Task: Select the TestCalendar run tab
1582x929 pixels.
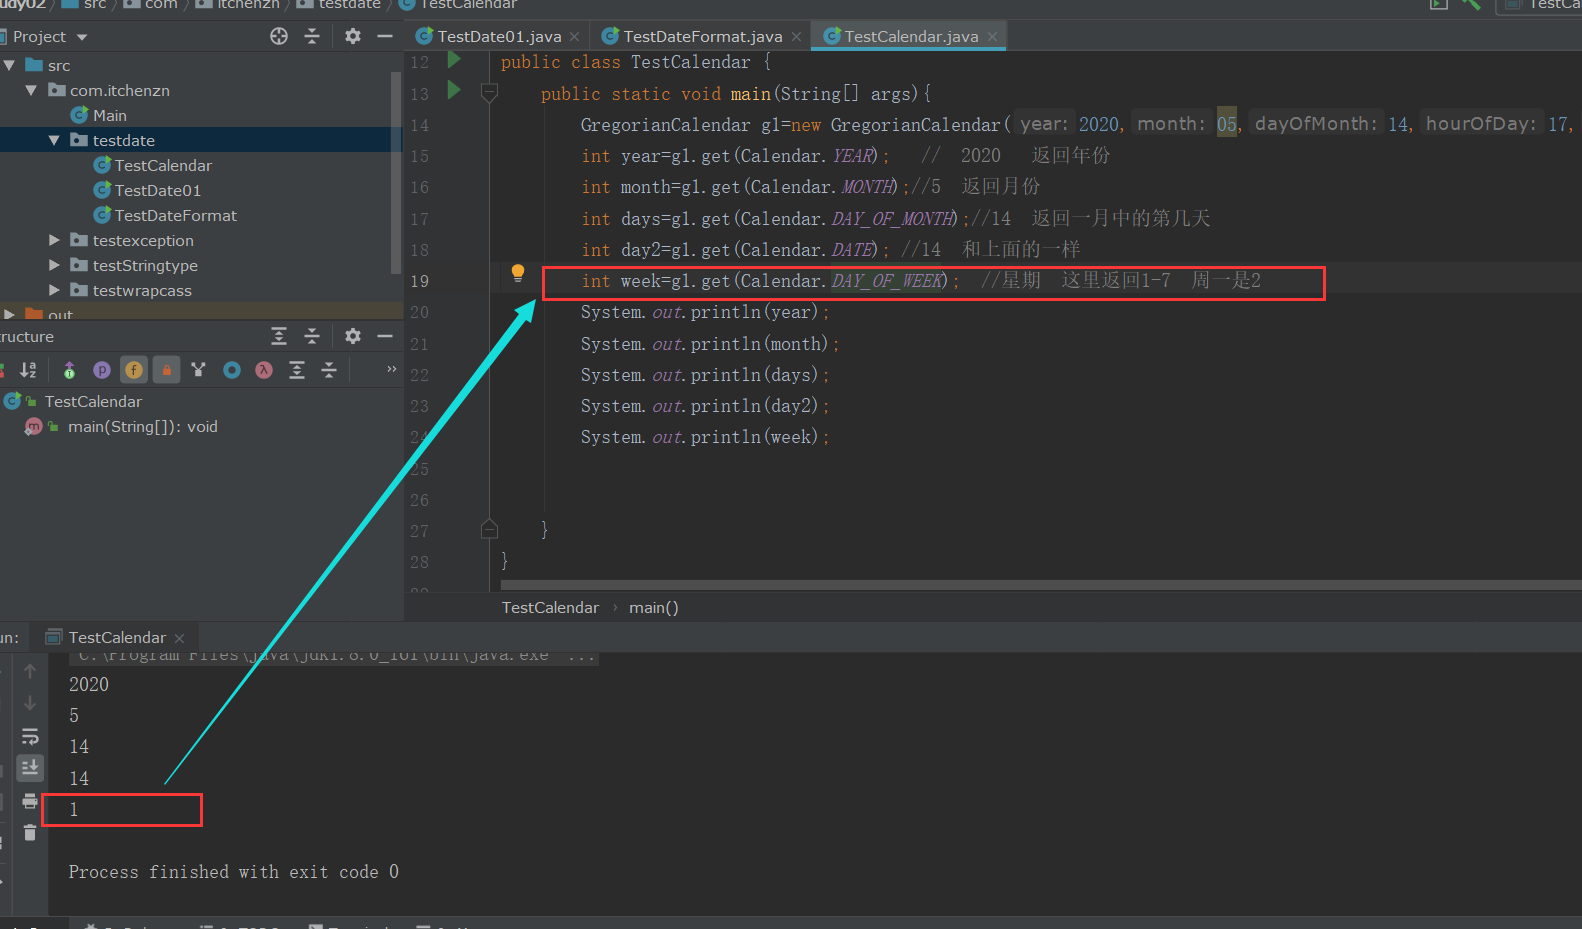Action: click(x=117, y=637)
